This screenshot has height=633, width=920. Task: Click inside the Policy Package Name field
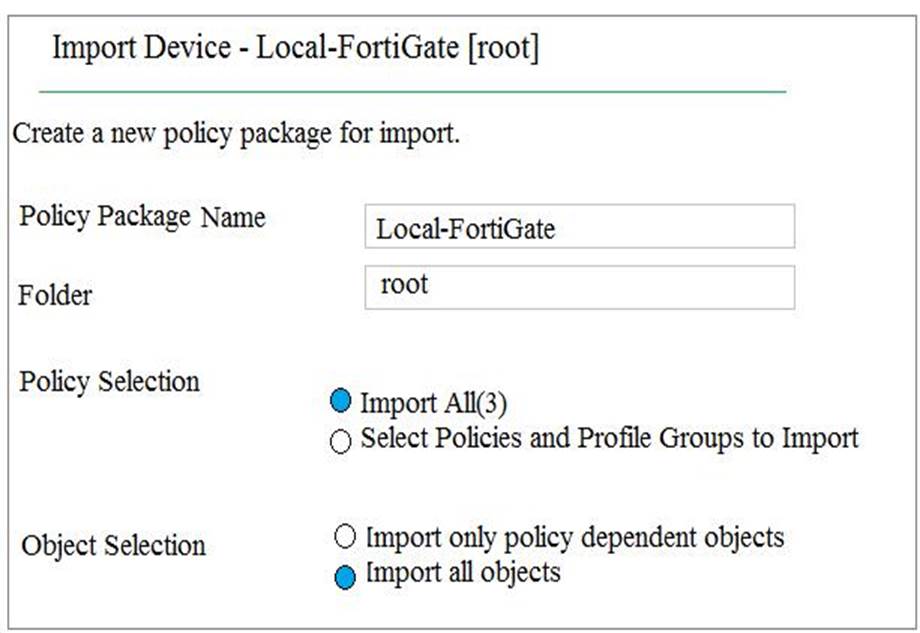click(x=579, y=227)
